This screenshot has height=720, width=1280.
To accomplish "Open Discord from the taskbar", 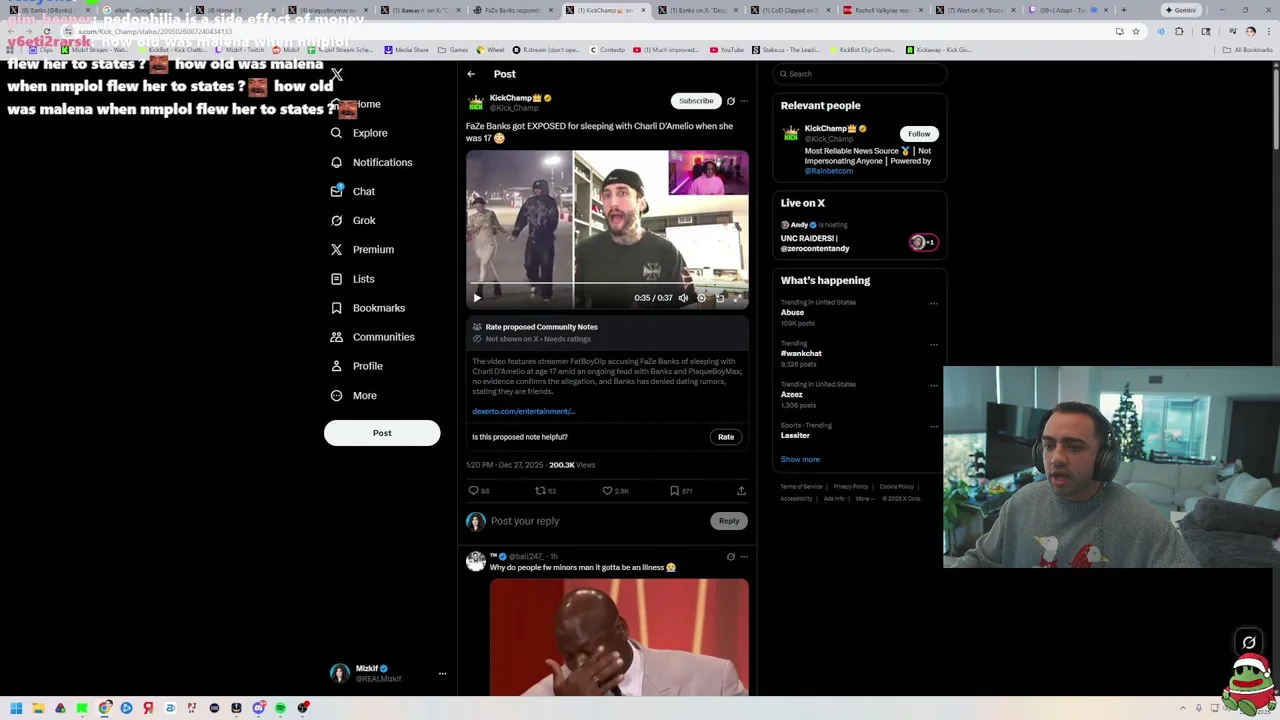I will (x=258, y=708).
